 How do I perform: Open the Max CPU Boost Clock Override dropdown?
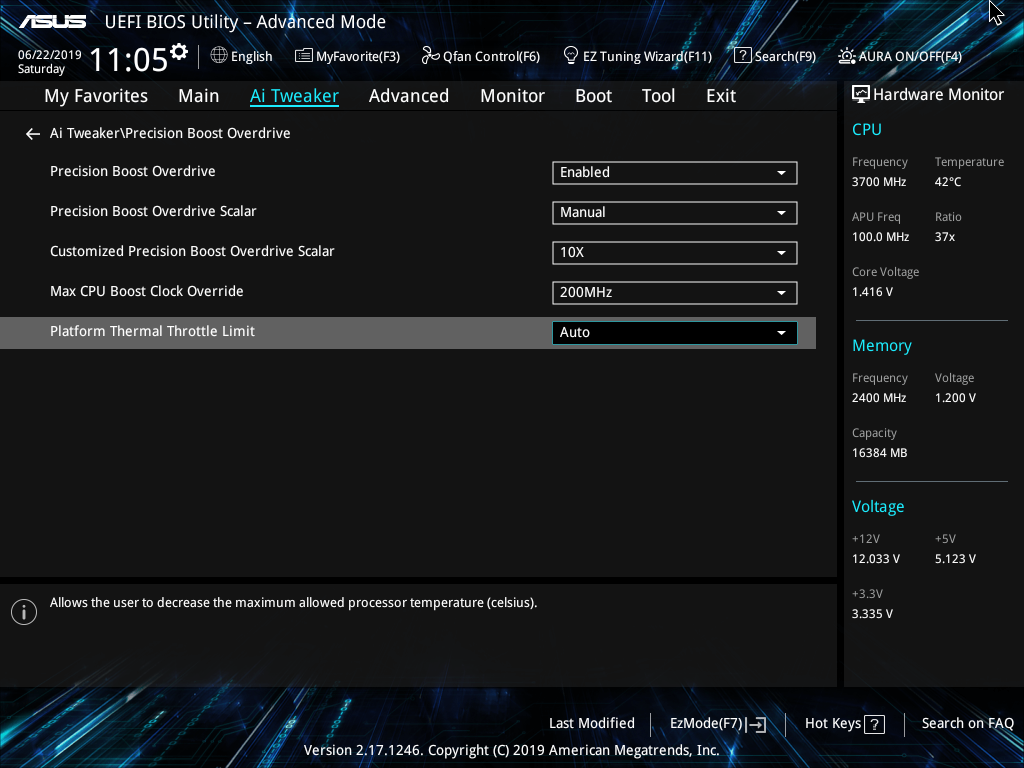[675, 293]
